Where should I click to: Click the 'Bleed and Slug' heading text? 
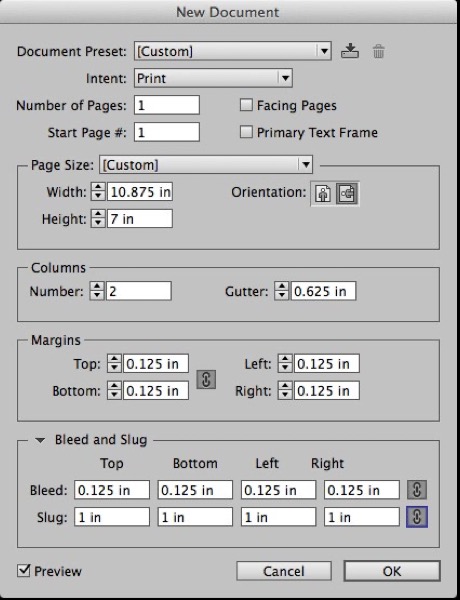tap(101, 440)
